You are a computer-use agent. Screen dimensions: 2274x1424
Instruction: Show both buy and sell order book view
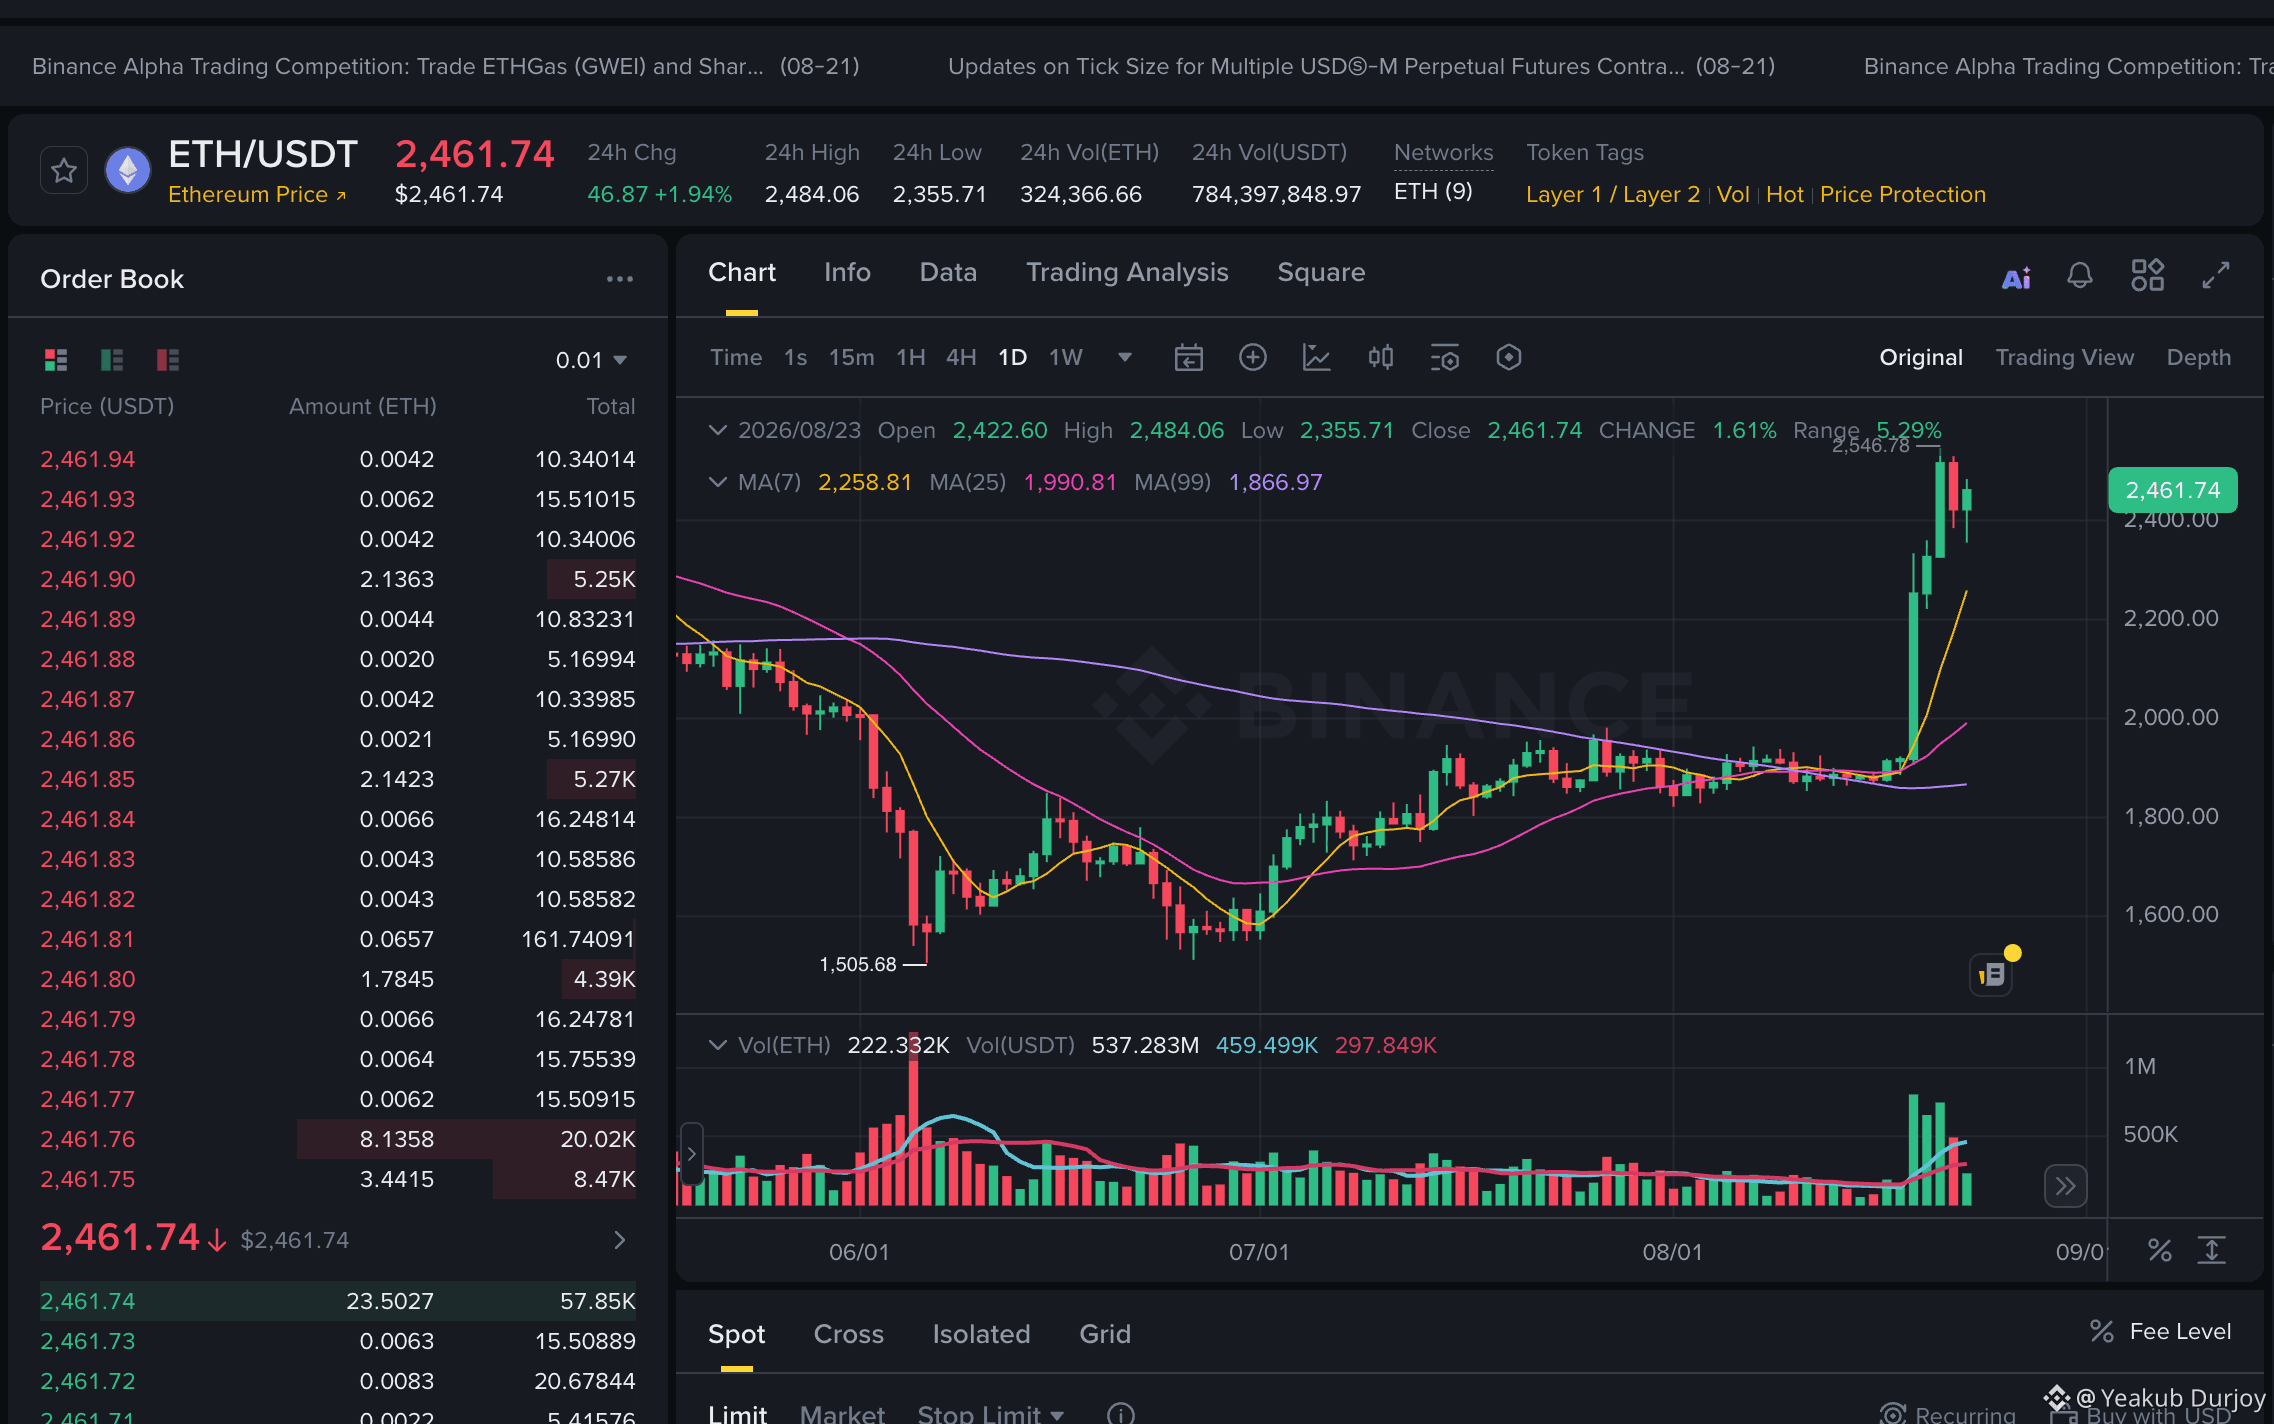tap(56, 359)
